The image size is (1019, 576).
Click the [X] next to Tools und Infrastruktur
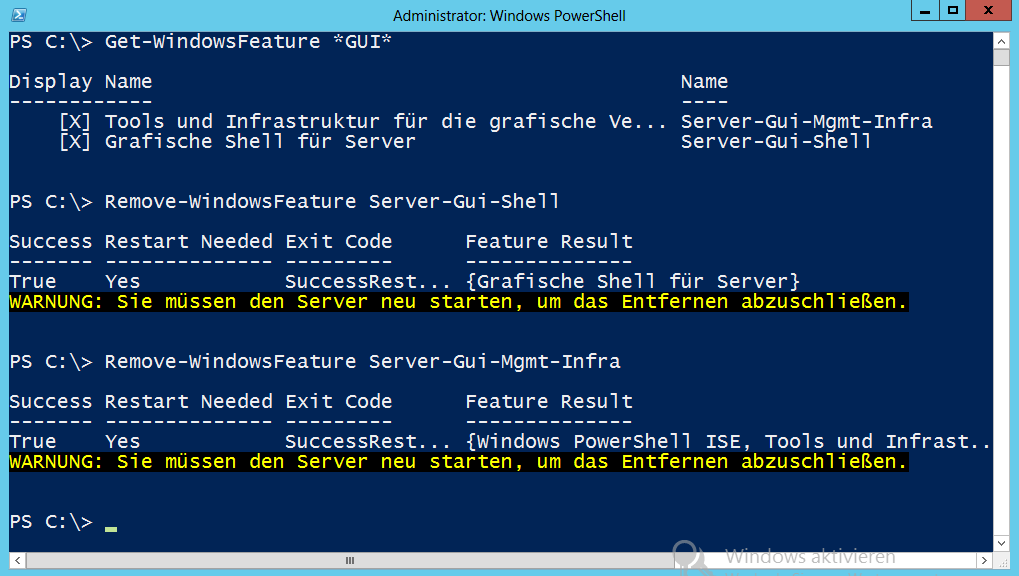(x=75, y=122)
